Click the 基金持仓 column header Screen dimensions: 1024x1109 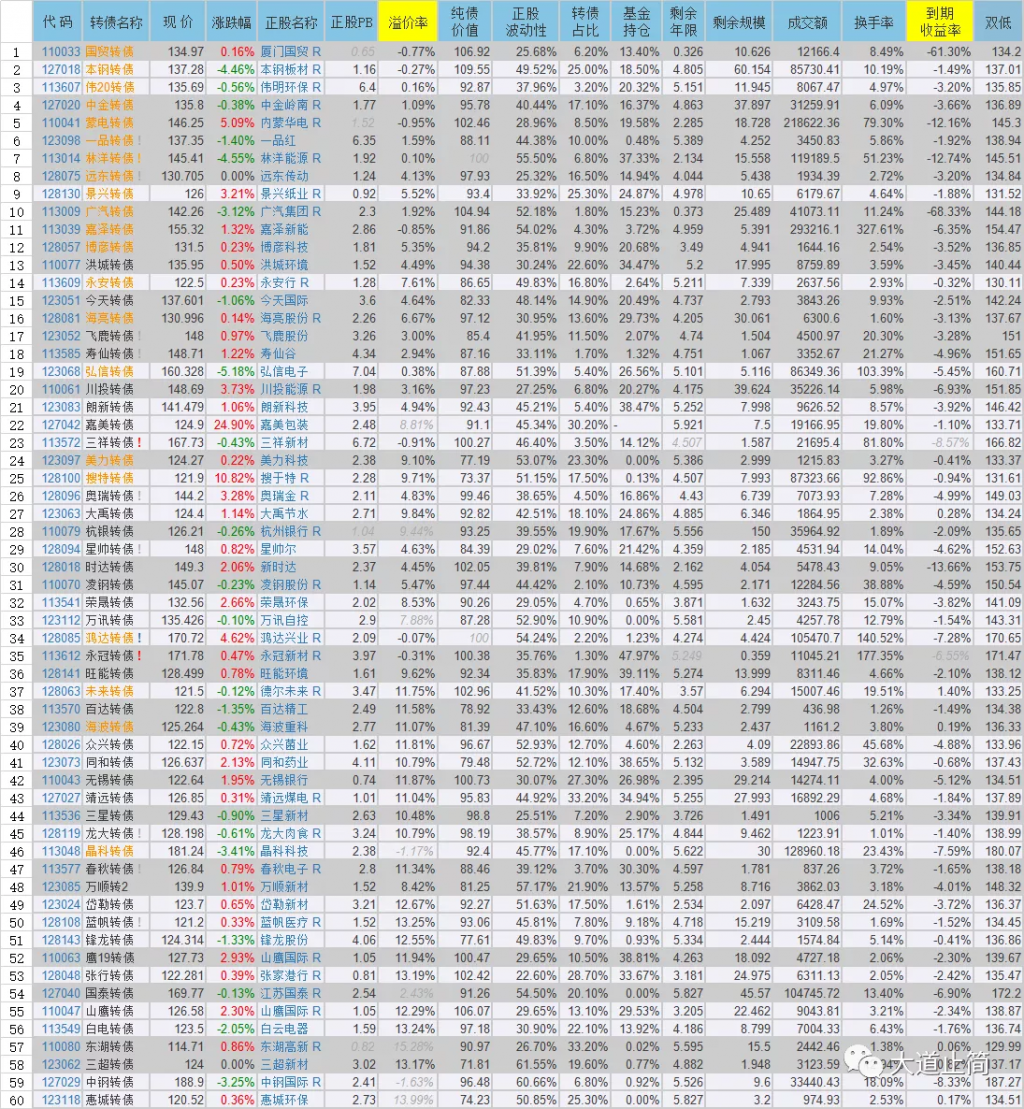636,22
